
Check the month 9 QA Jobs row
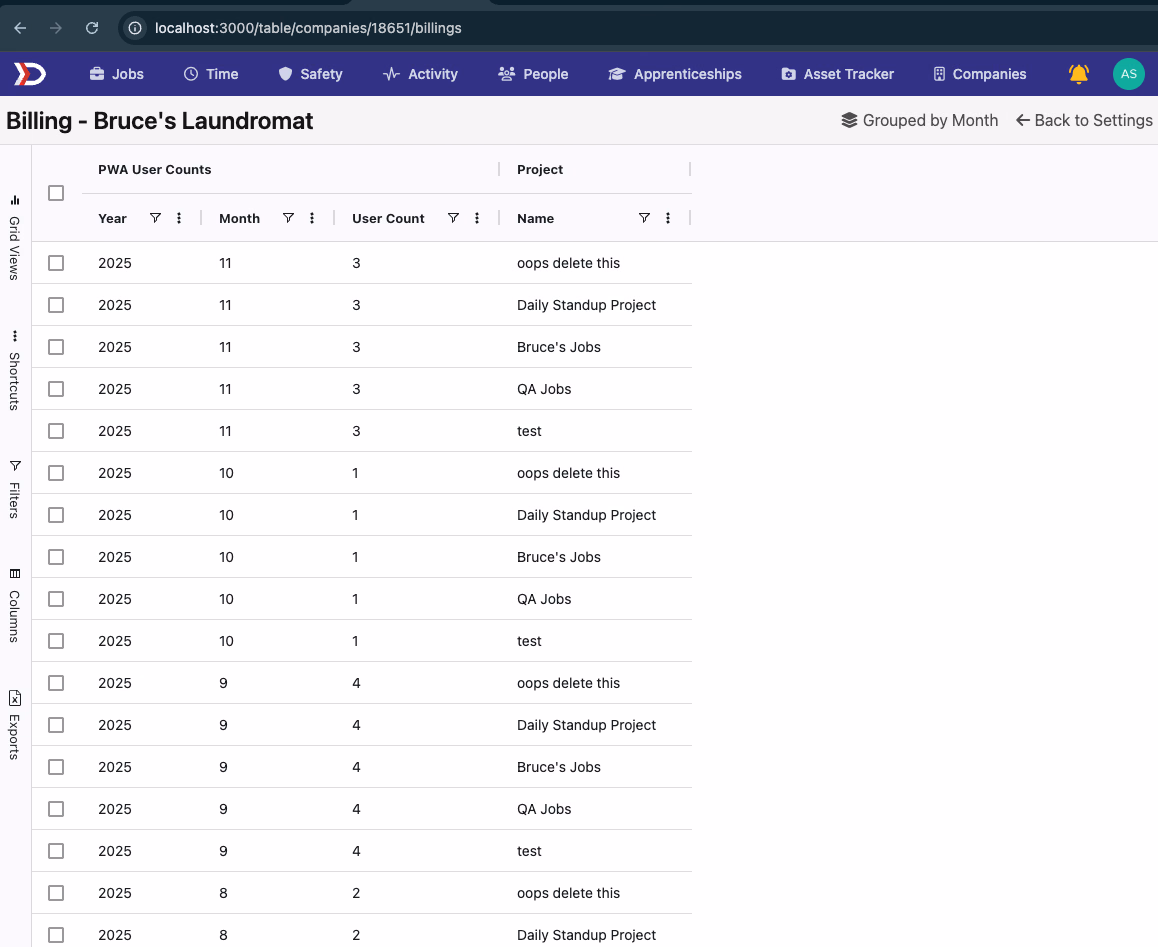(x=56, y=810)
